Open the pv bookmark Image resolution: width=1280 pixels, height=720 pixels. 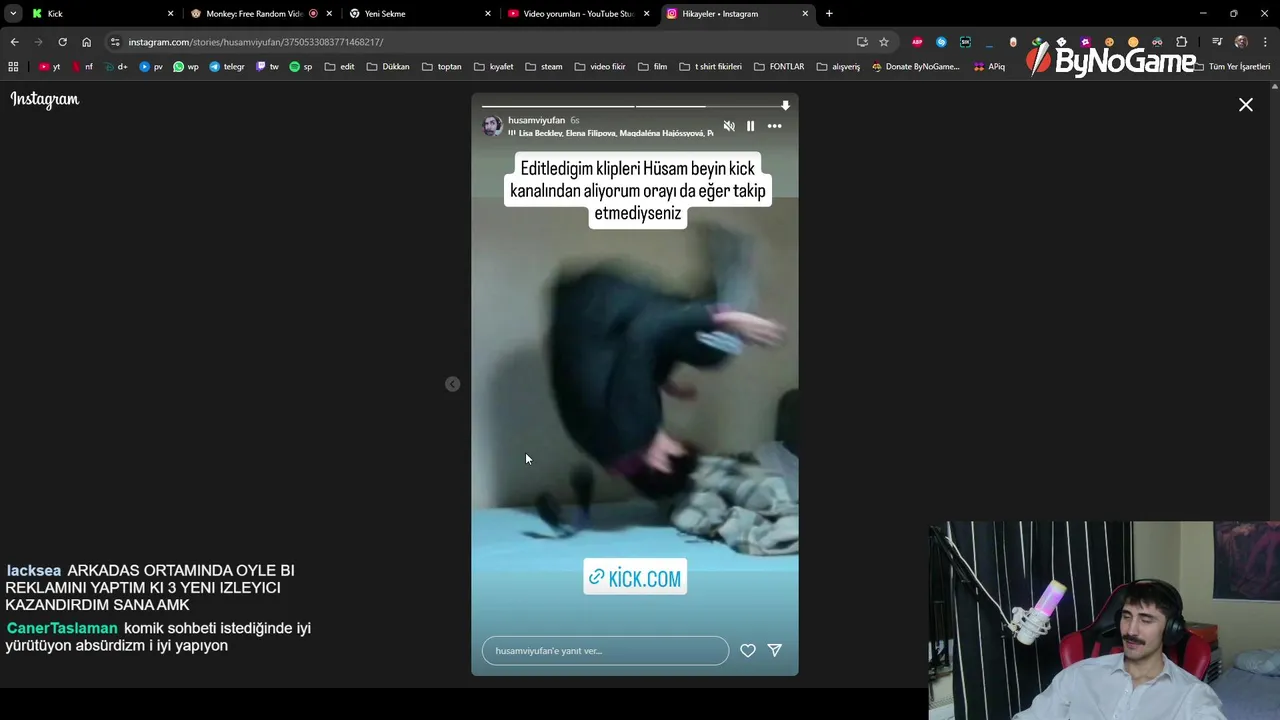[151, 67]
